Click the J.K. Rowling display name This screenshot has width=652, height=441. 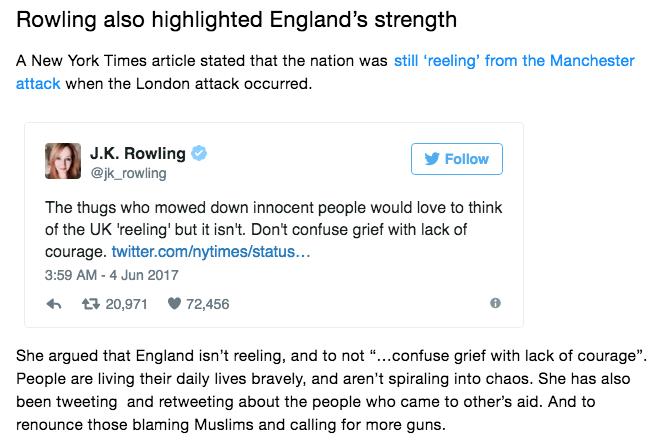point(138,153)
